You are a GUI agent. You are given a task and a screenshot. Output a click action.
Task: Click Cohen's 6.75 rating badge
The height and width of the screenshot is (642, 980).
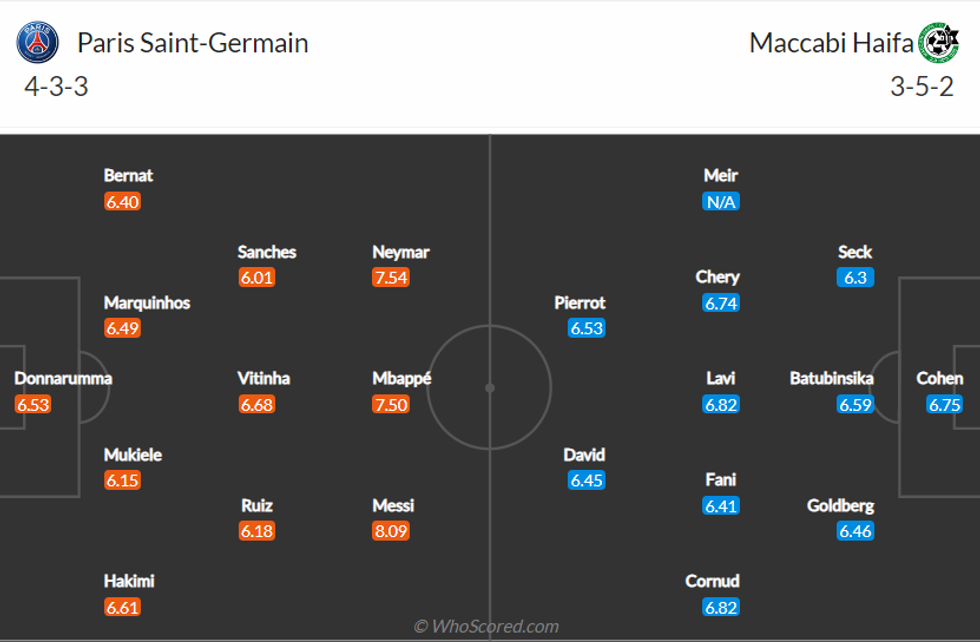[945, 404]
